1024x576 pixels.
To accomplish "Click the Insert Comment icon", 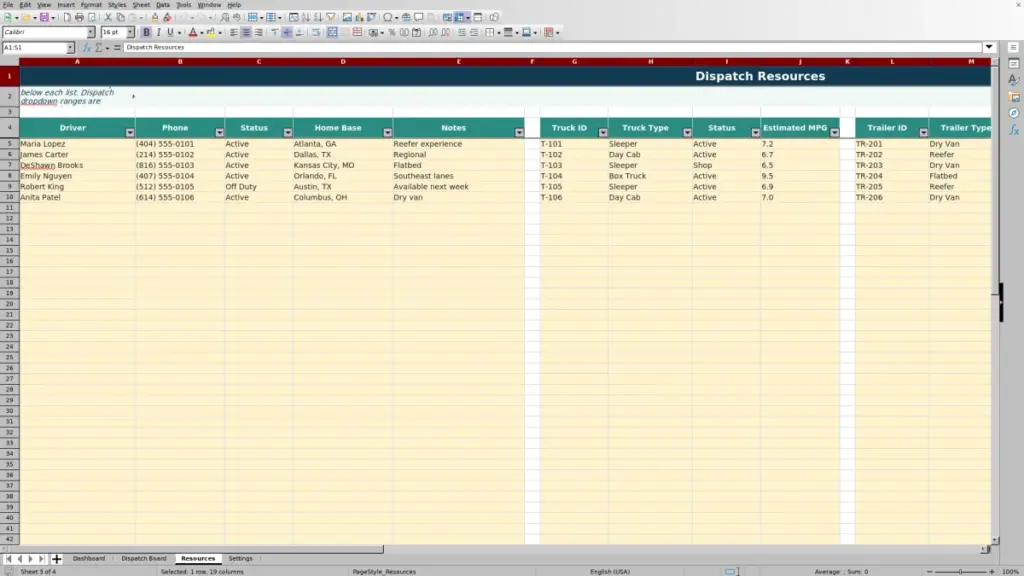I will tap(419, 17).
